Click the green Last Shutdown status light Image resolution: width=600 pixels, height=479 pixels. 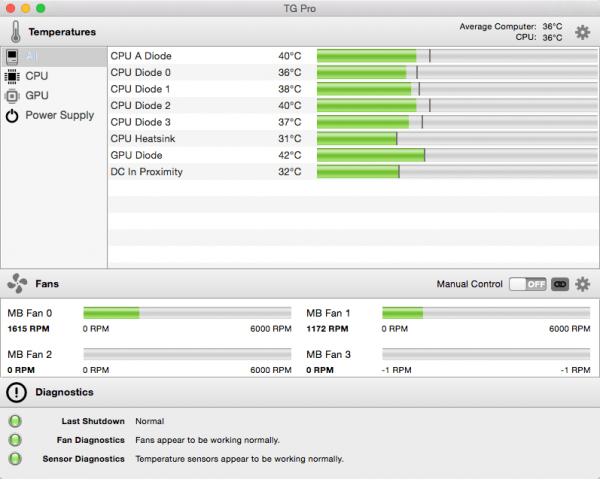tap(15, 421)
